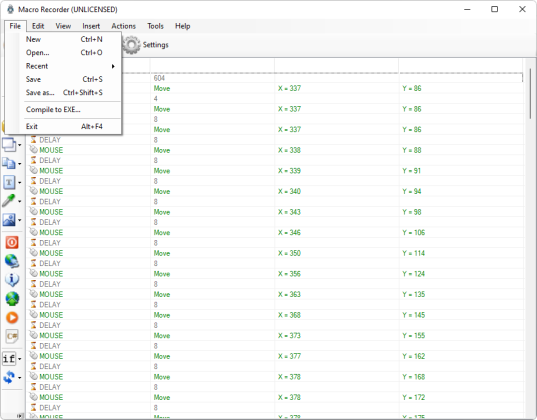Open the View menu
Screen dimensions: 537x420
coord(63,26)
